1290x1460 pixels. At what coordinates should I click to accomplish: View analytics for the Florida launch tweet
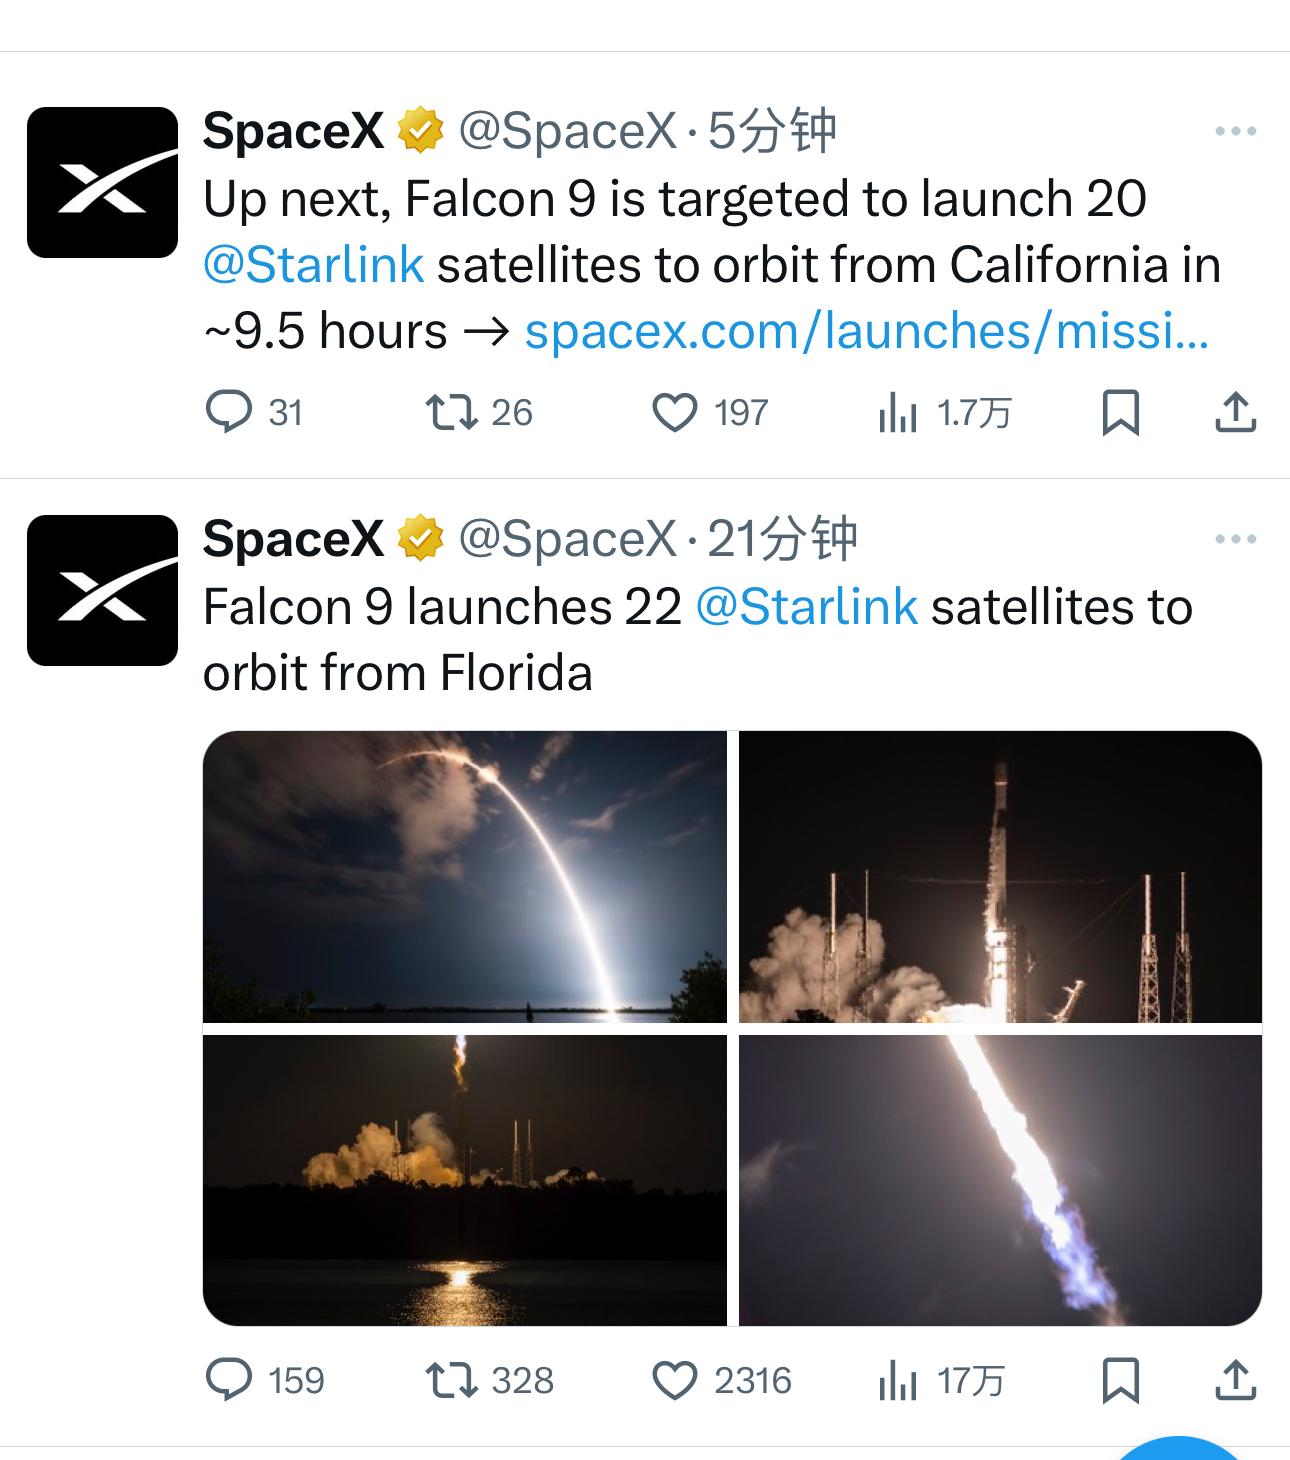(897, 1380)
